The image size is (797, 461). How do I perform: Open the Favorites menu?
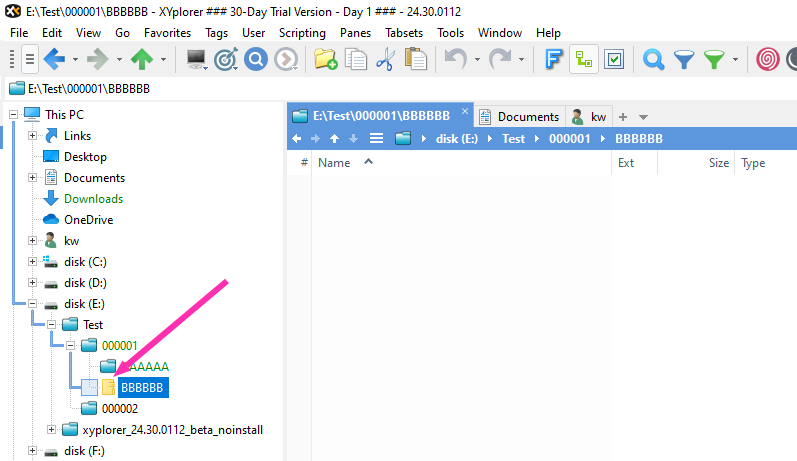pyautogui.click(x=167, y=33)
